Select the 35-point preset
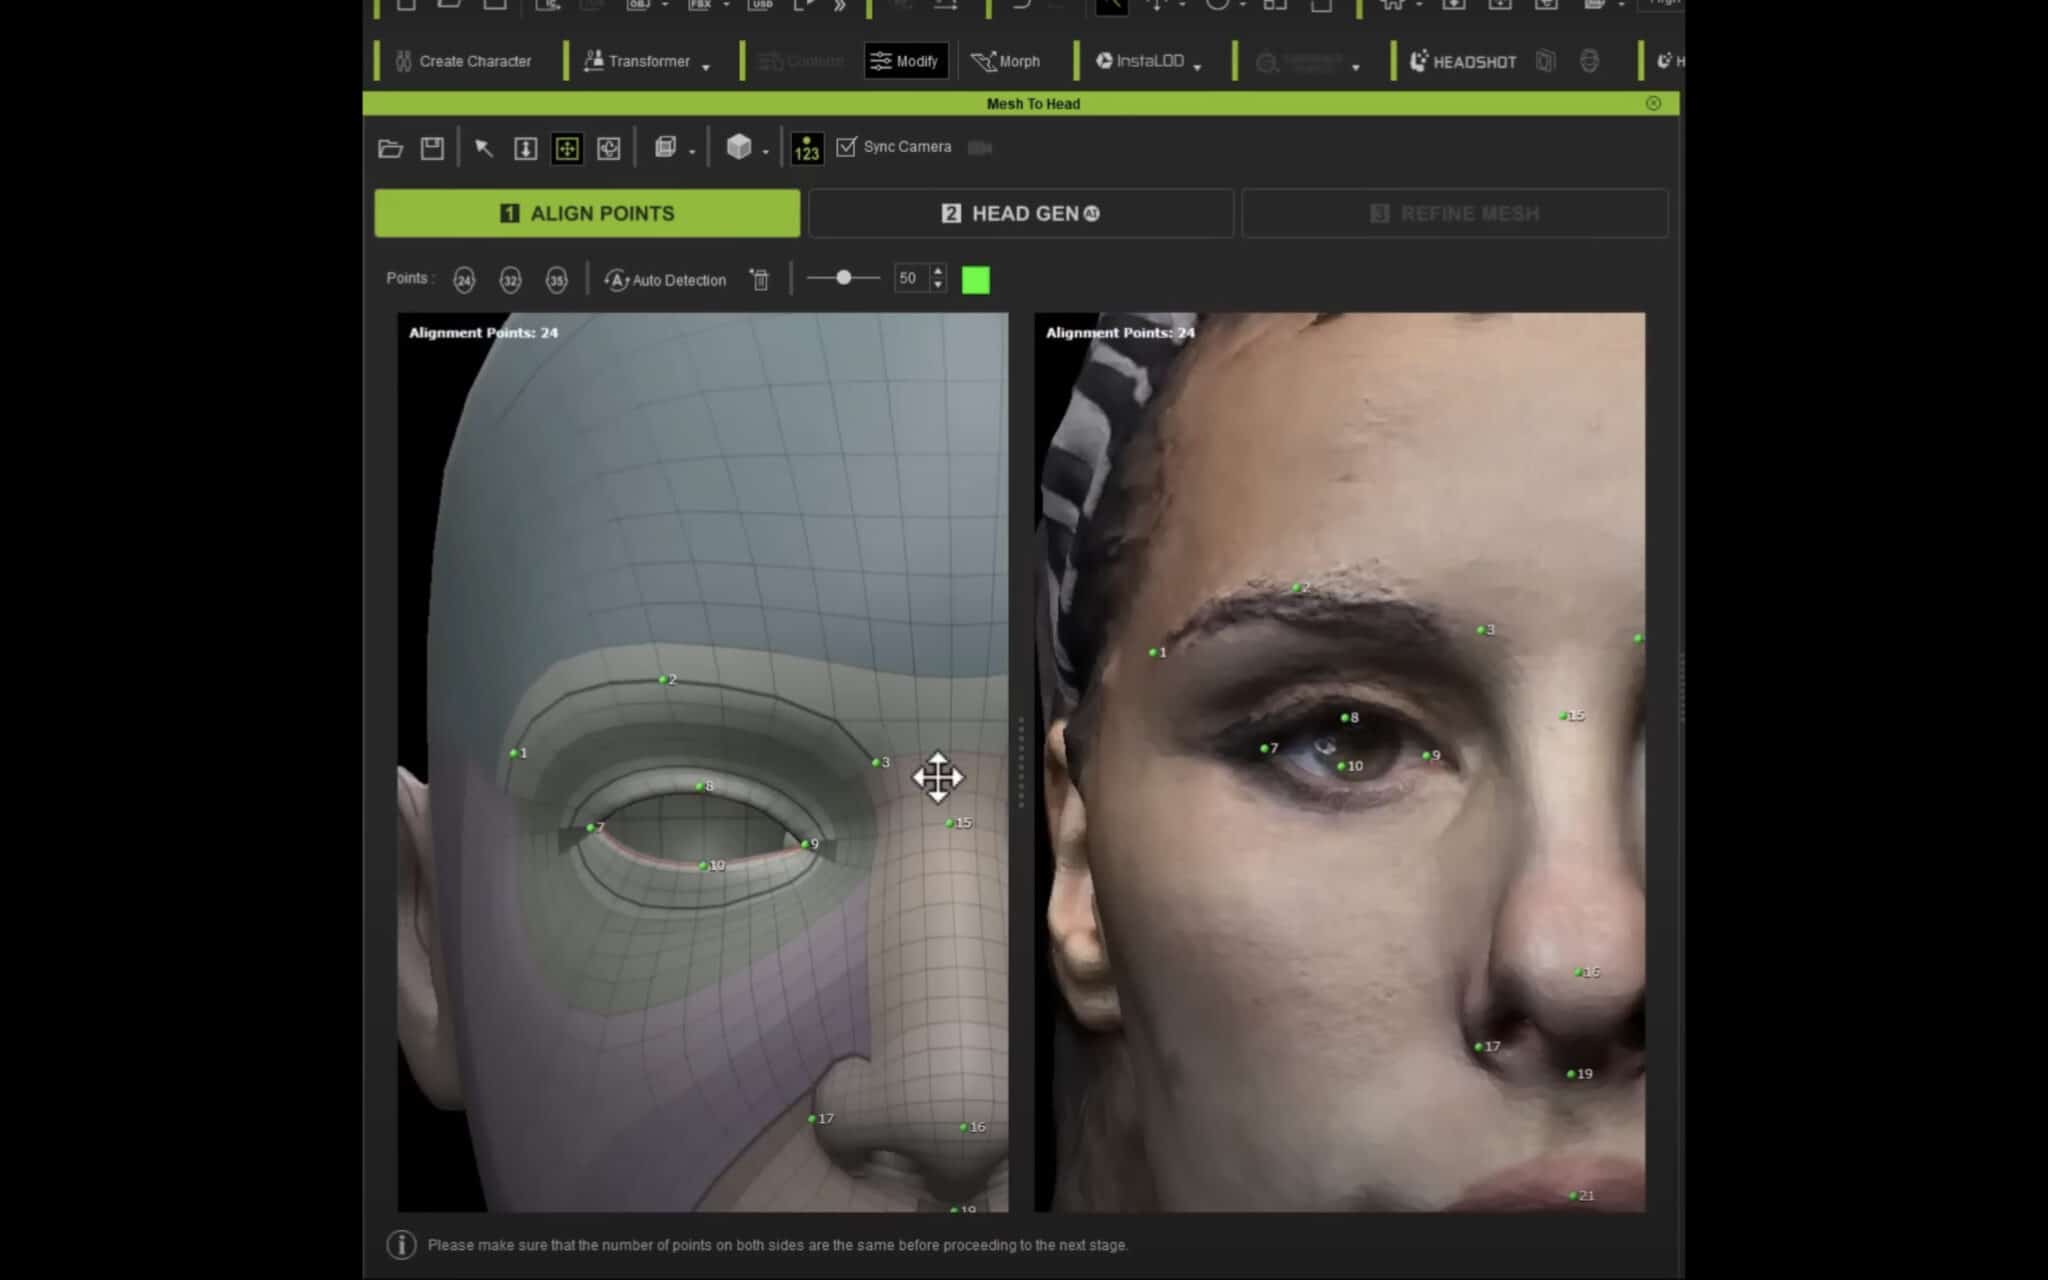 click(x=557, y=281)
